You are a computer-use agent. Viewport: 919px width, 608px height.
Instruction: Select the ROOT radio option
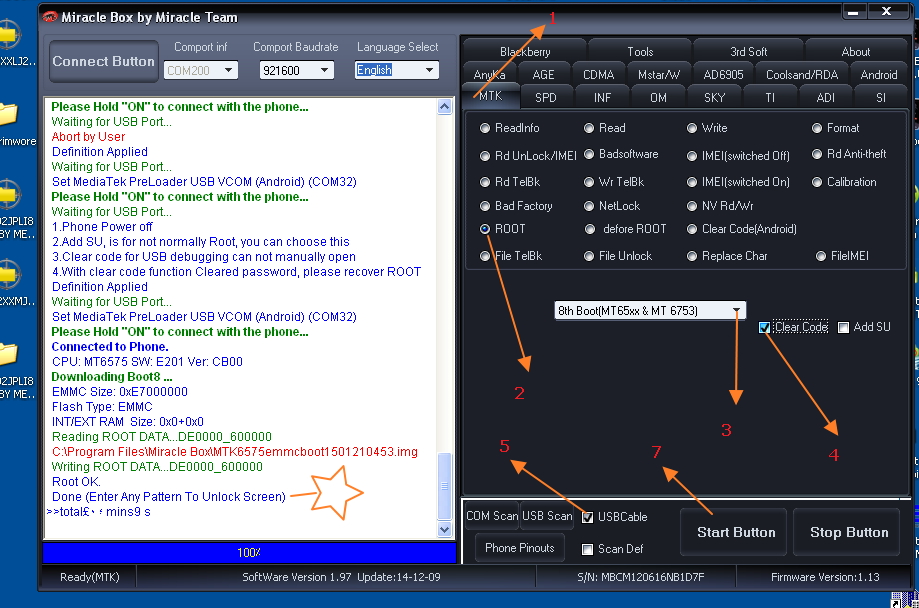coord(485,229)
